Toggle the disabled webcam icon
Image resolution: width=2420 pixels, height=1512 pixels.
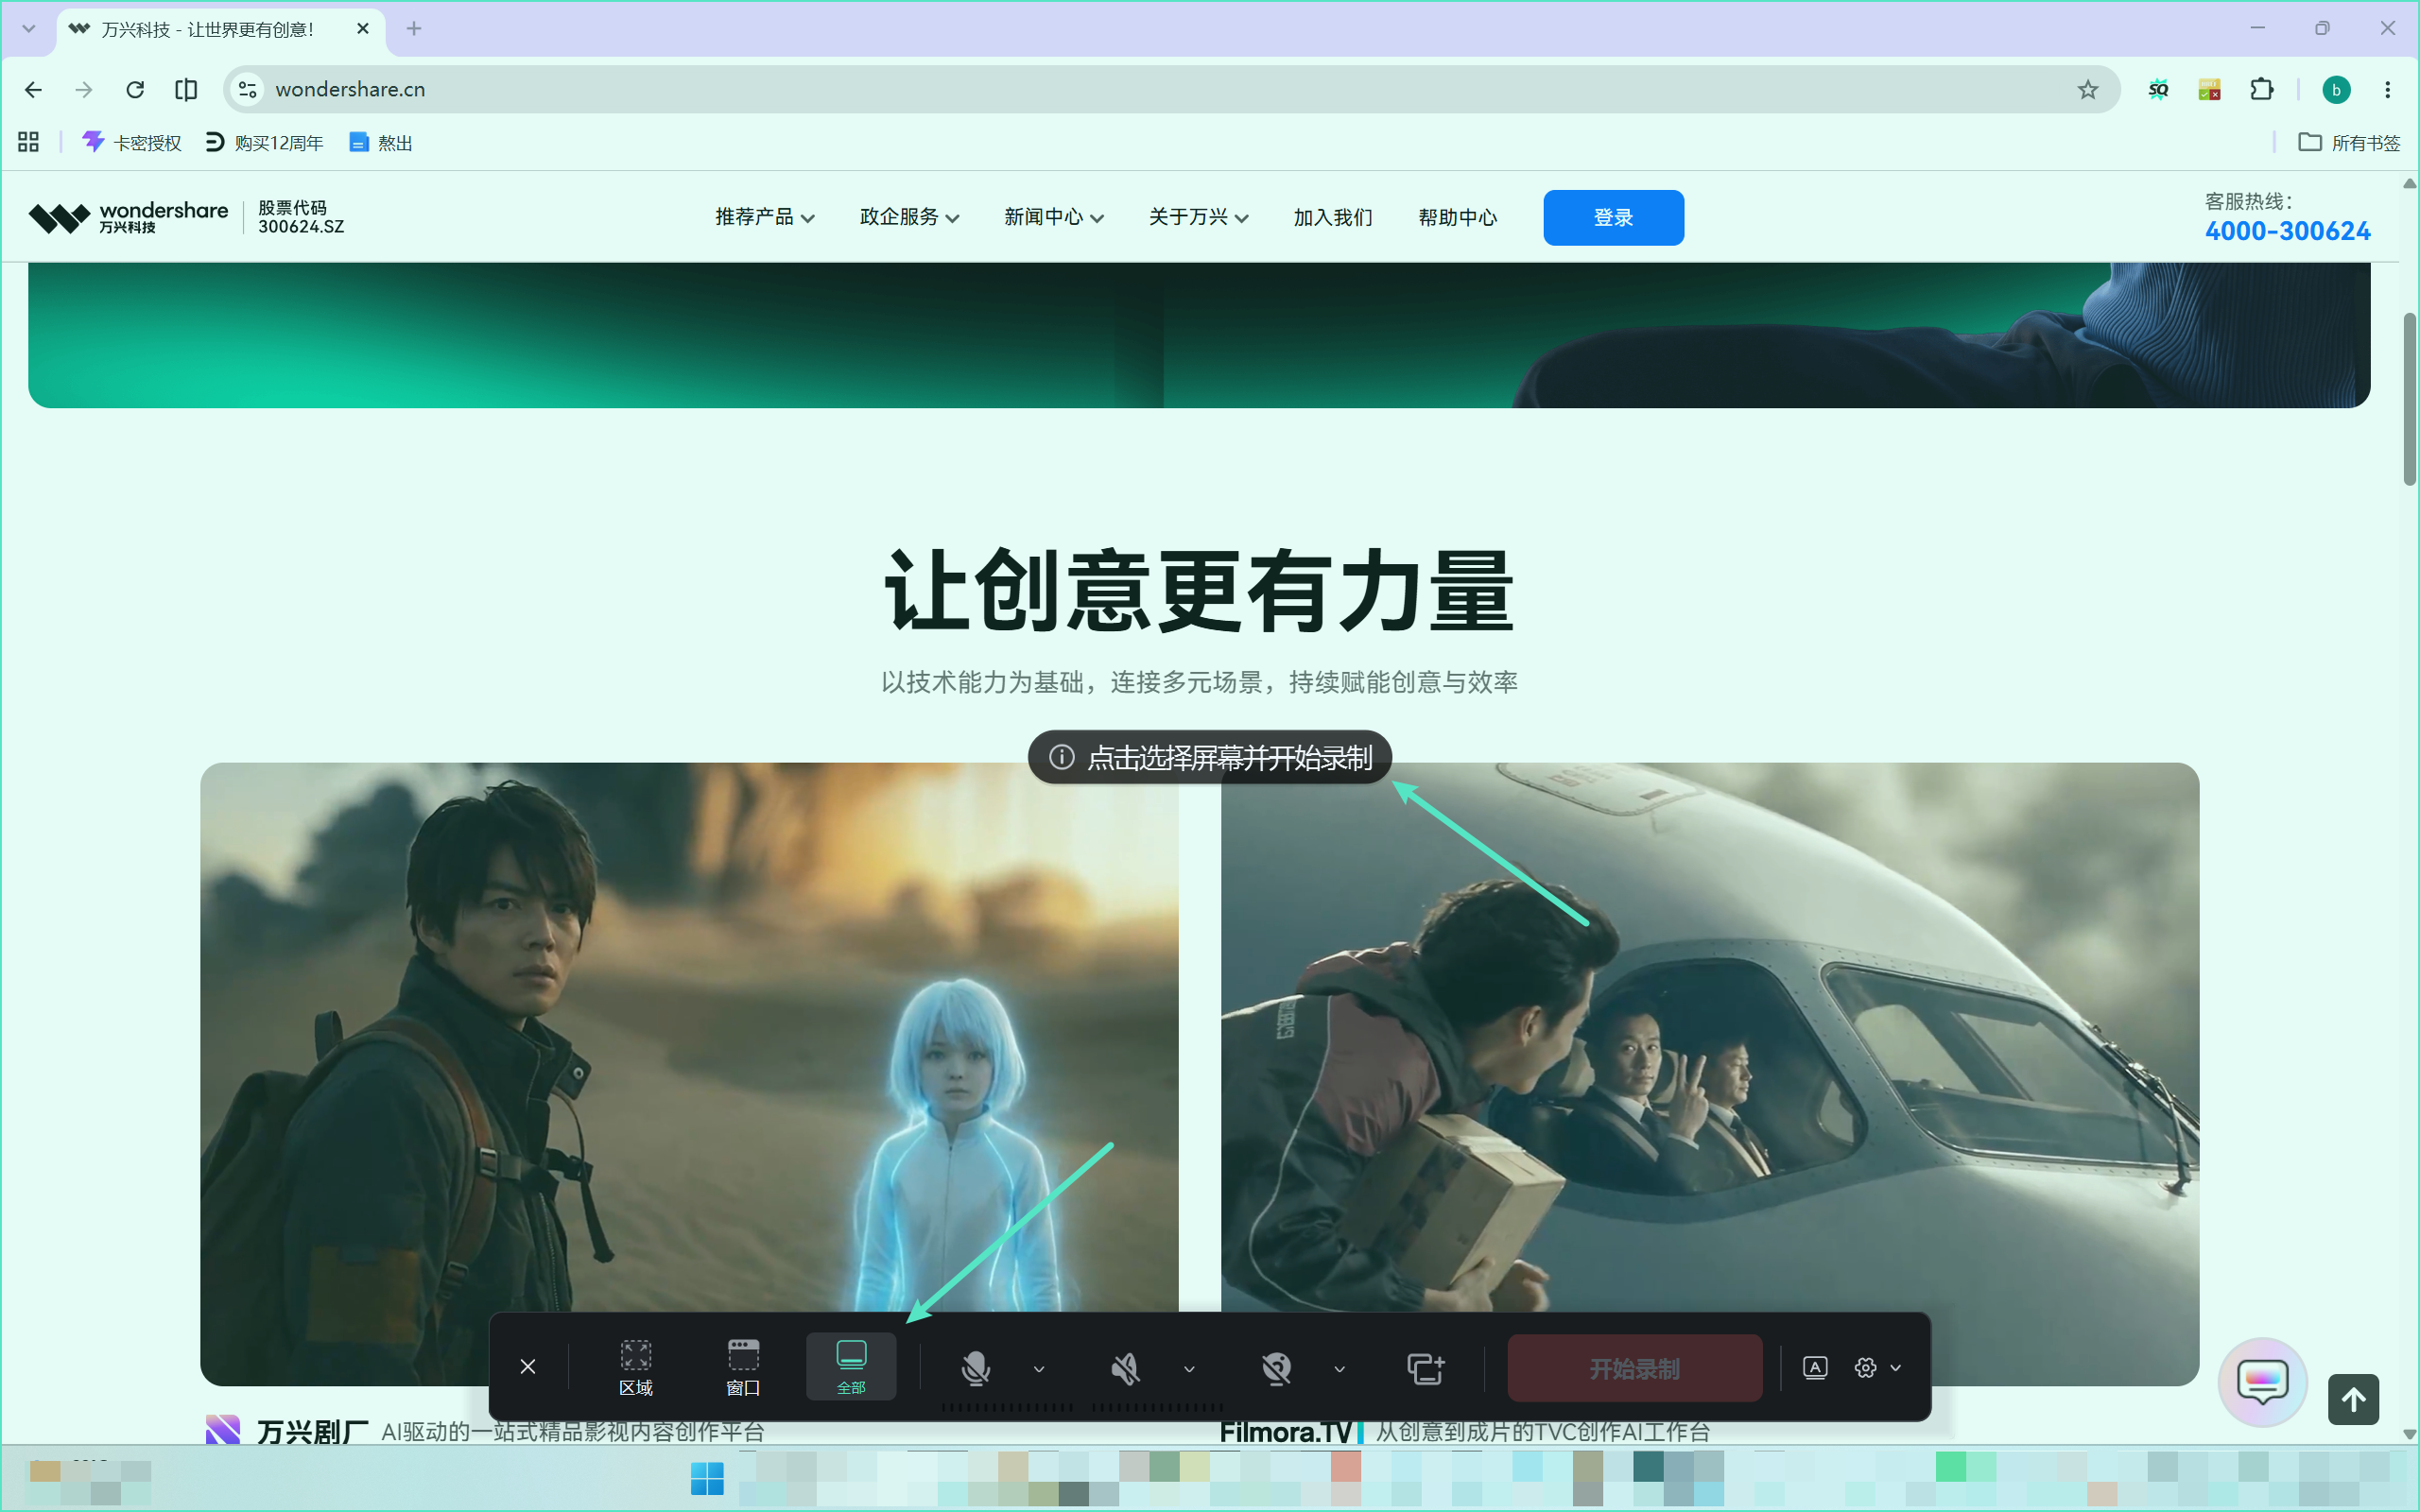coord(1276,1367)
